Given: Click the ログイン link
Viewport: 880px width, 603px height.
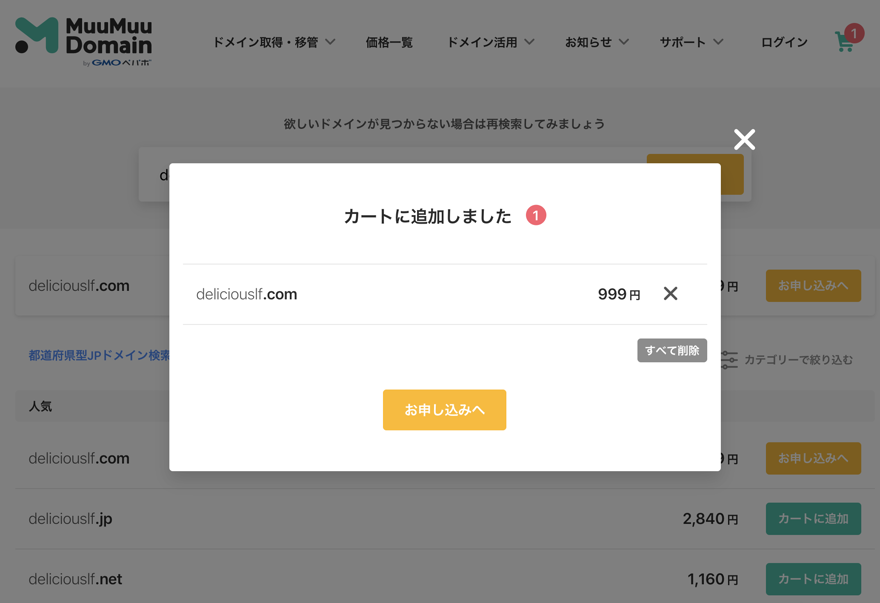Looking at the screenshot, I should click(x=784, y=42).
